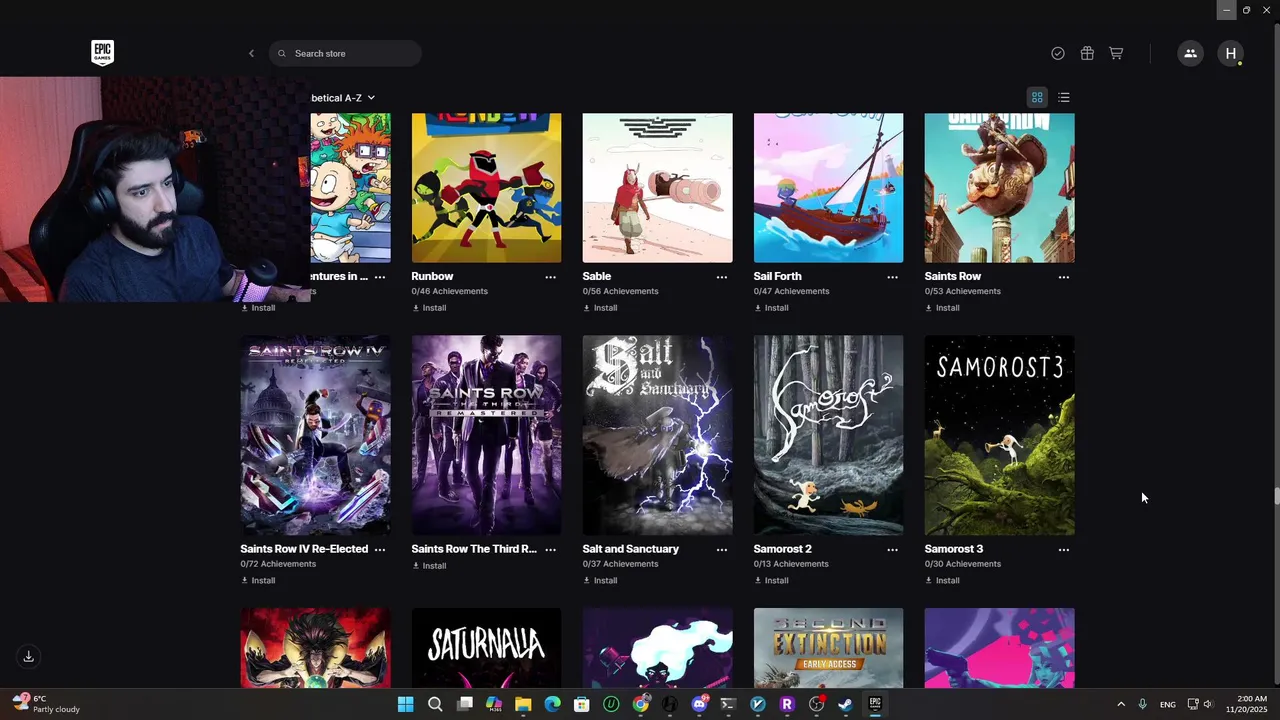The image size is (1280, 720).
Task: Open Windows Start menu
Action: (x=405, y=704)
